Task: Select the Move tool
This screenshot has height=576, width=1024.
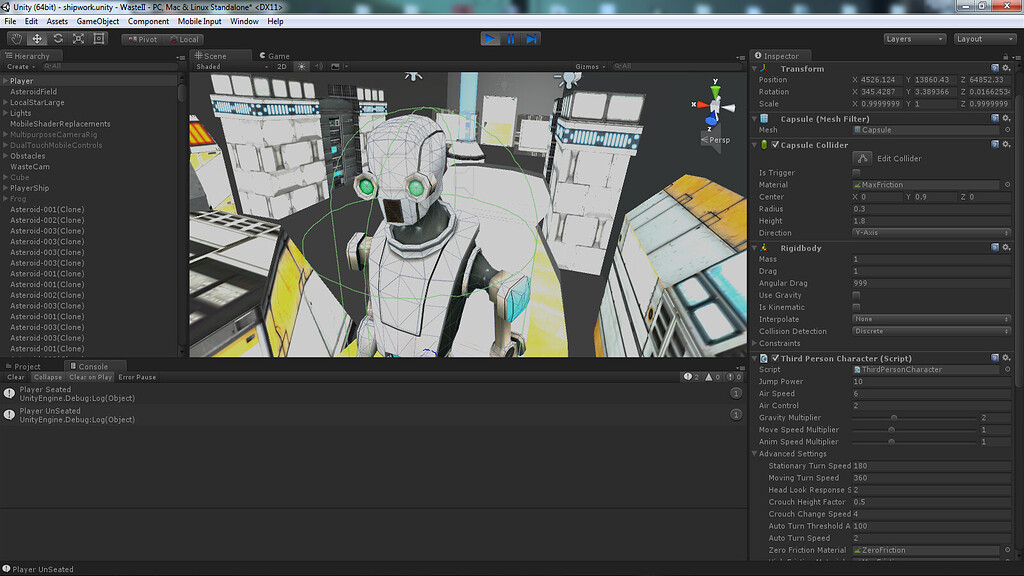Action: point(36,38)
